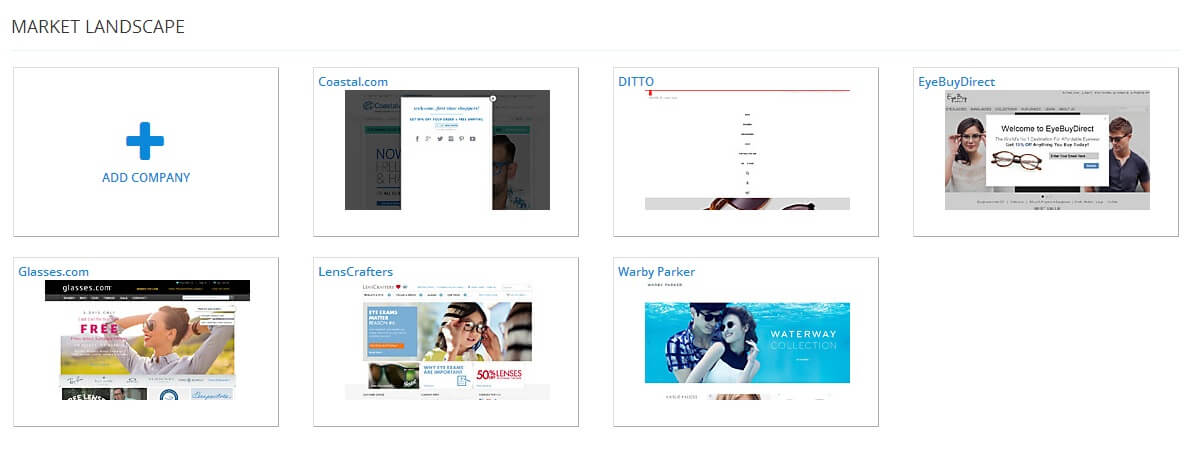Open the Glasses.com company link
The image size is (1199, 457).
(x=54, y=271)
